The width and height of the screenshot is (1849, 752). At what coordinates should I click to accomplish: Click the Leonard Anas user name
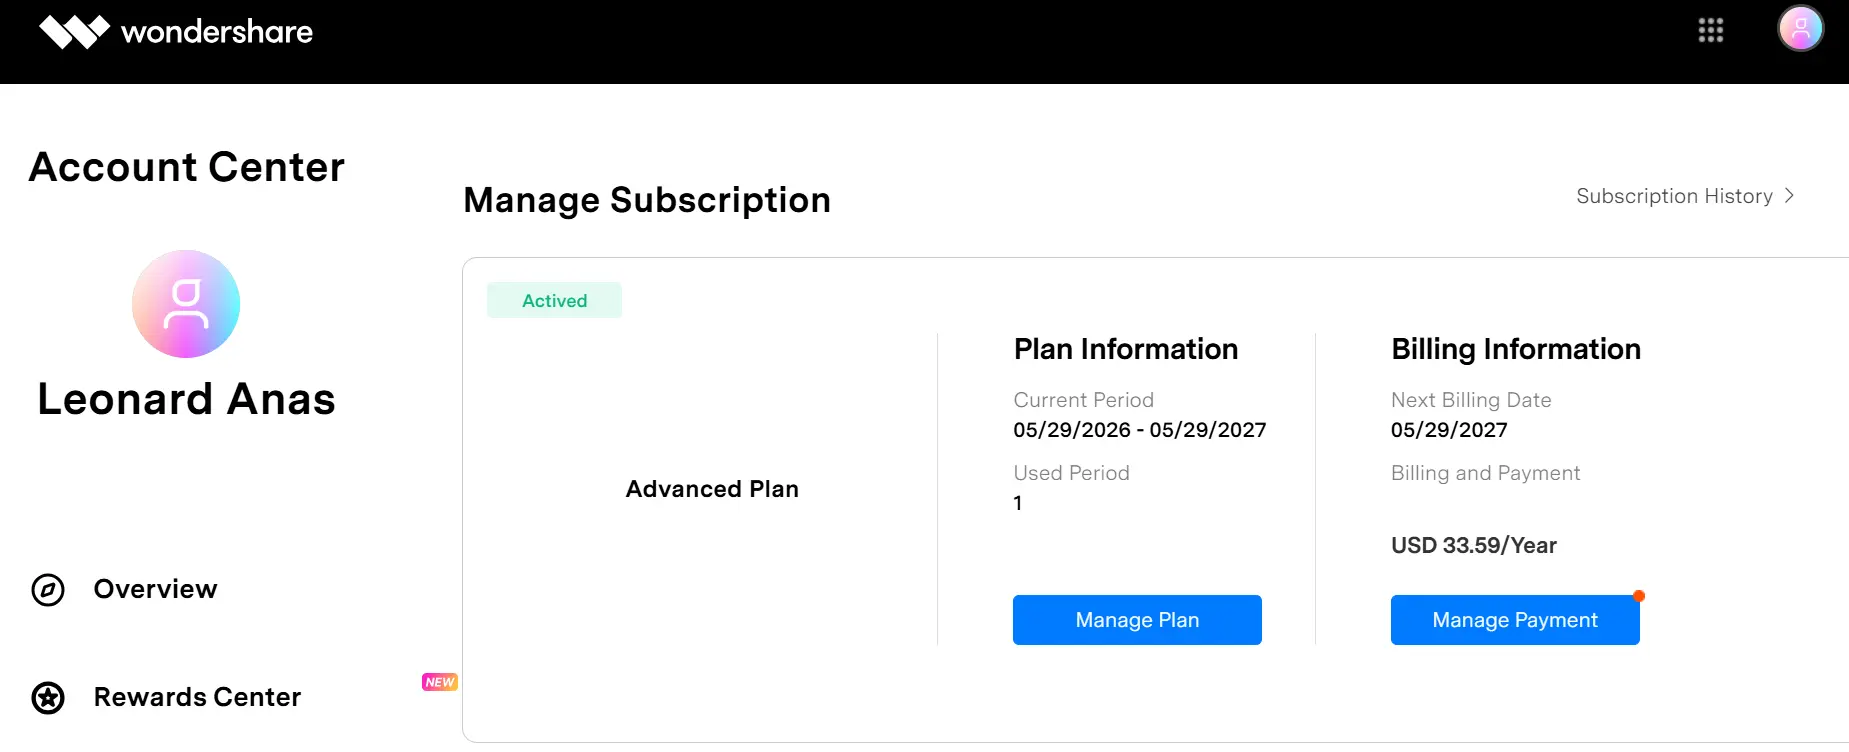tap(186, 399)
